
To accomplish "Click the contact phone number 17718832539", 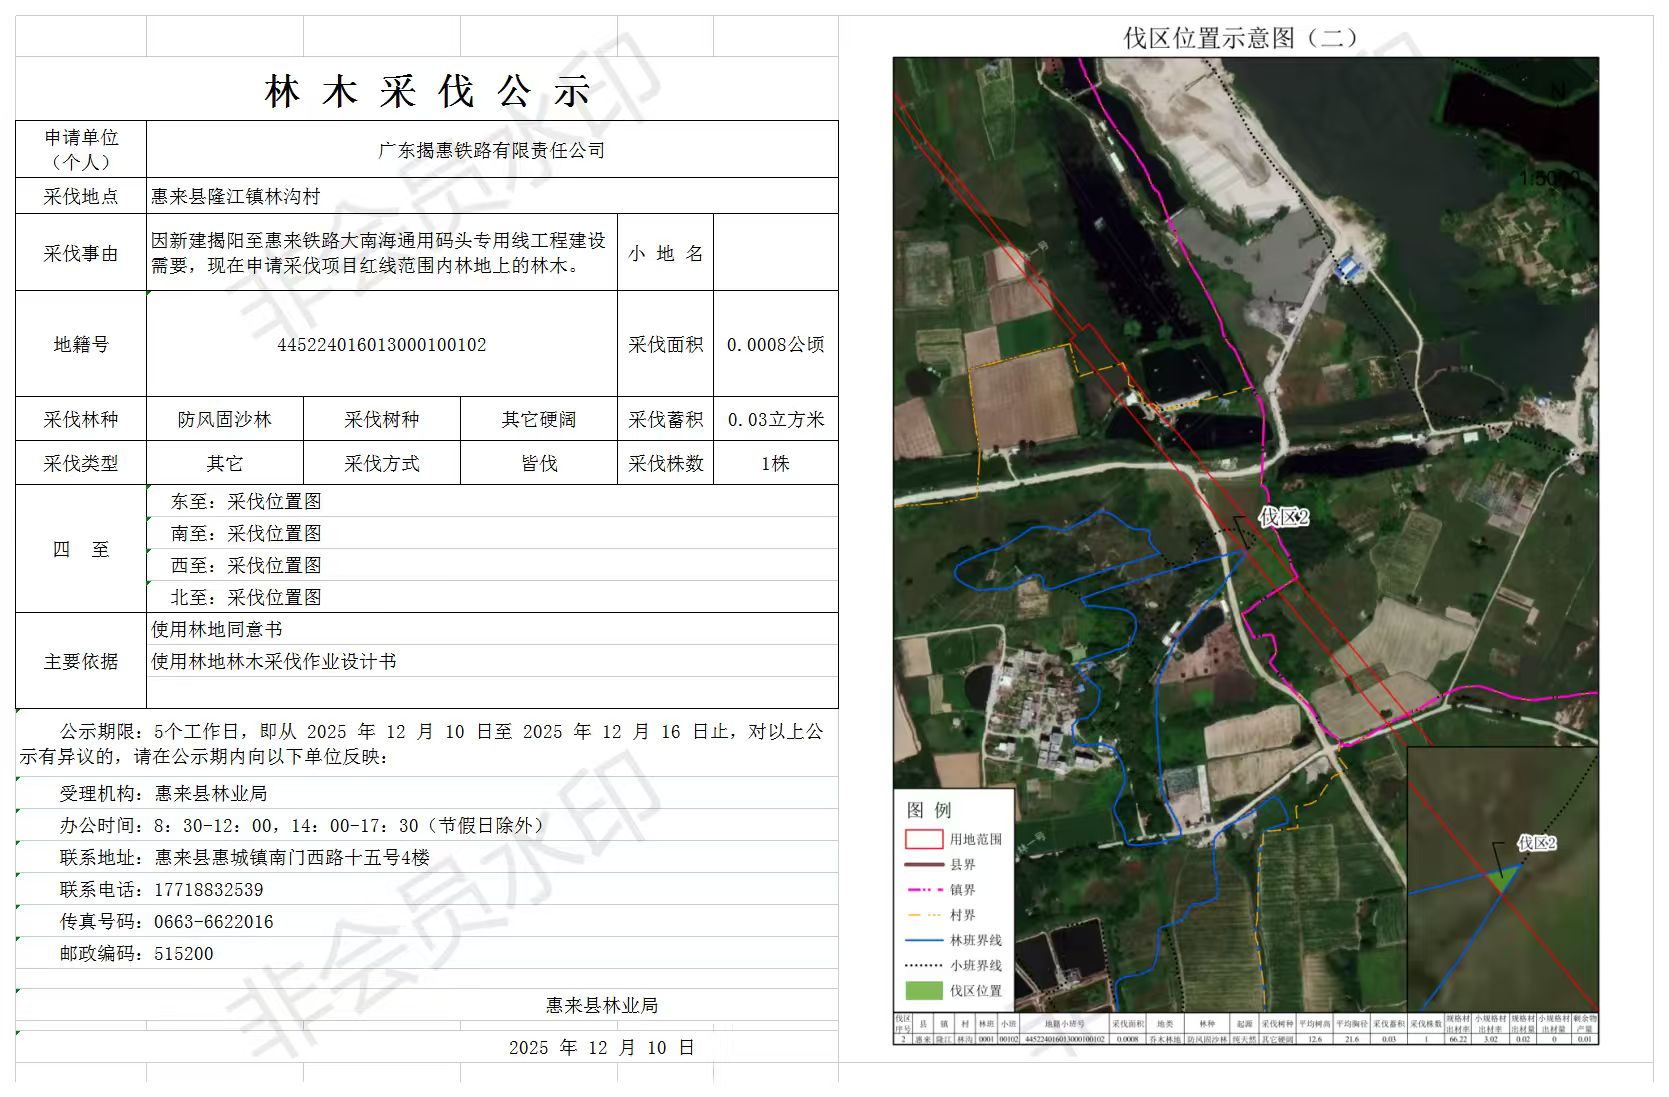I will (208, 890).
